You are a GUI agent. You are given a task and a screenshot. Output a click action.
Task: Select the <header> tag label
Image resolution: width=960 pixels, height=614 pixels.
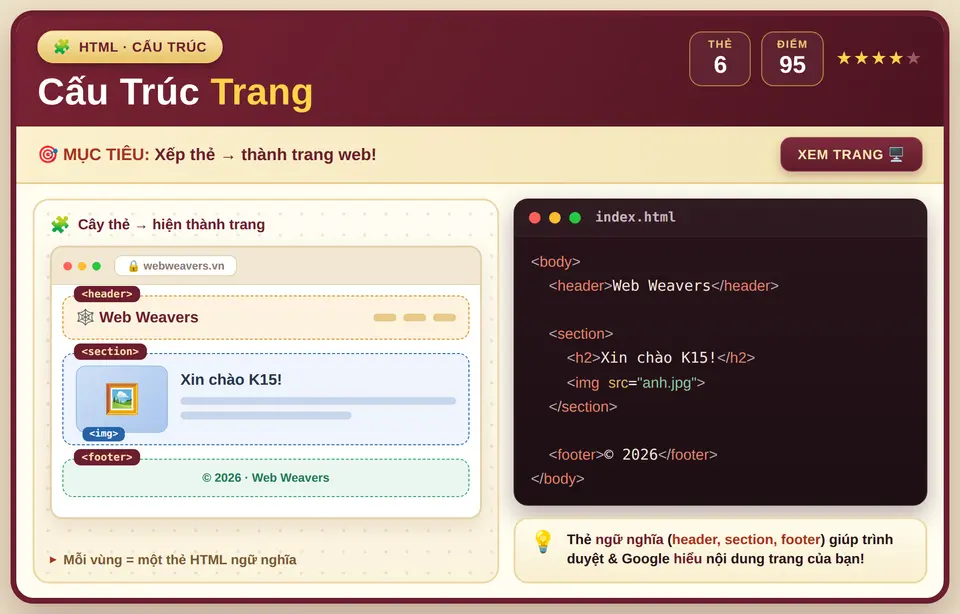pos(107,294)
